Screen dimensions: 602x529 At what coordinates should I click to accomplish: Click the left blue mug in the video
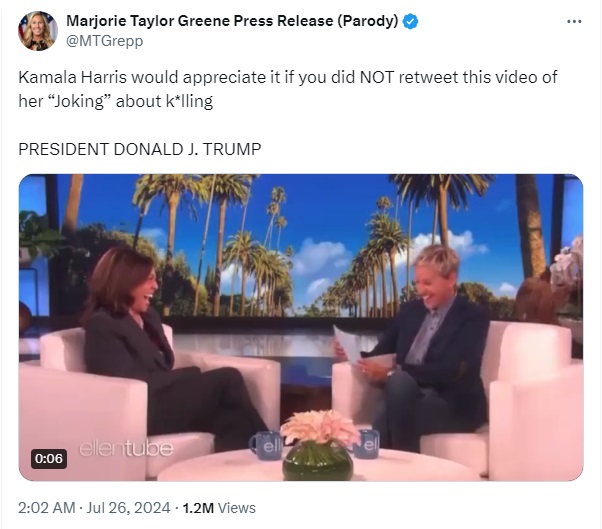[x=265, y=445]
